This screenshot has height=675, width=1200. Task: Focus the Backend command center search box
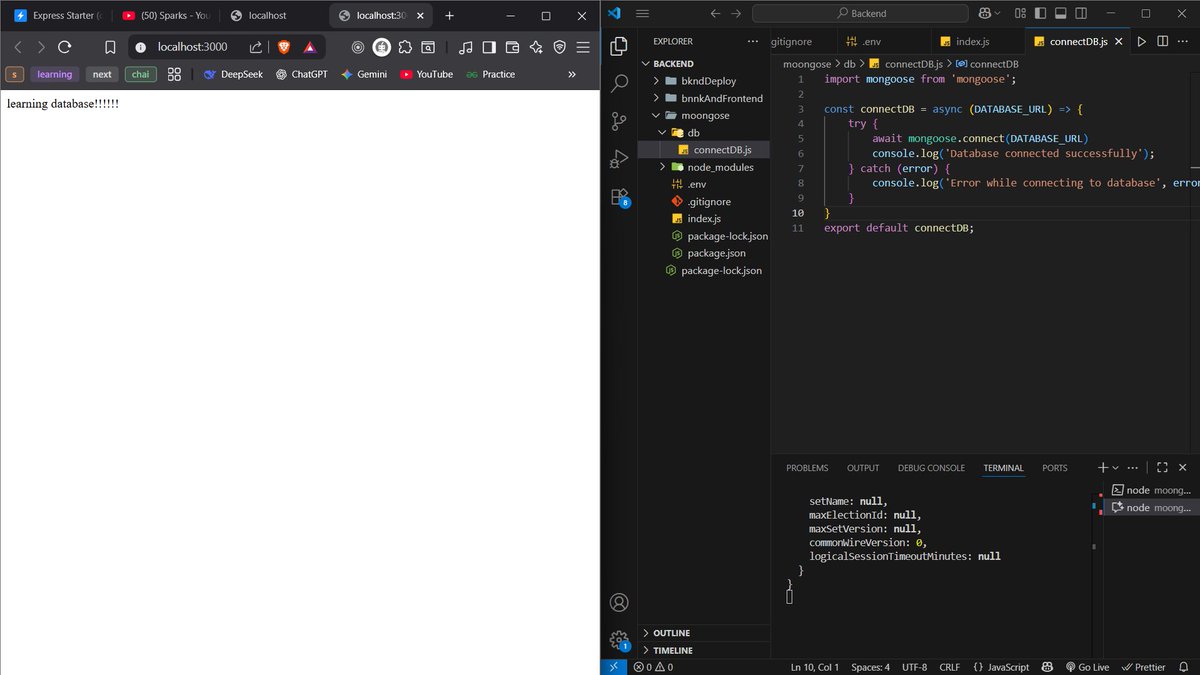click(x=862, y=14)
